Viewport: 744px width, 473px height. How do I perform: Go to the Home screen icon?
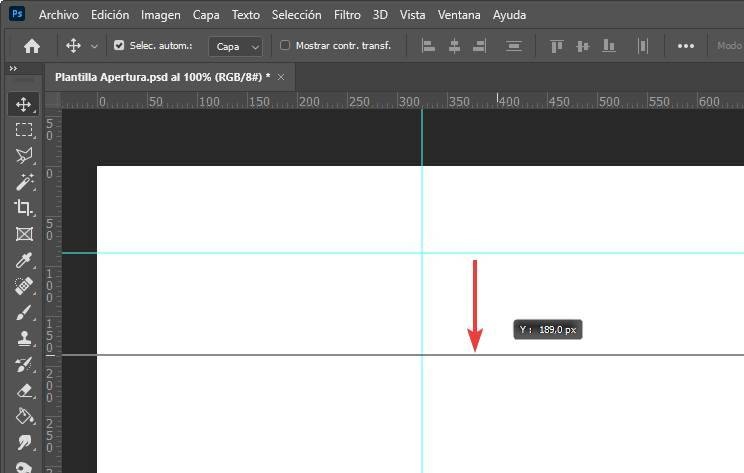tap(32, 46)
